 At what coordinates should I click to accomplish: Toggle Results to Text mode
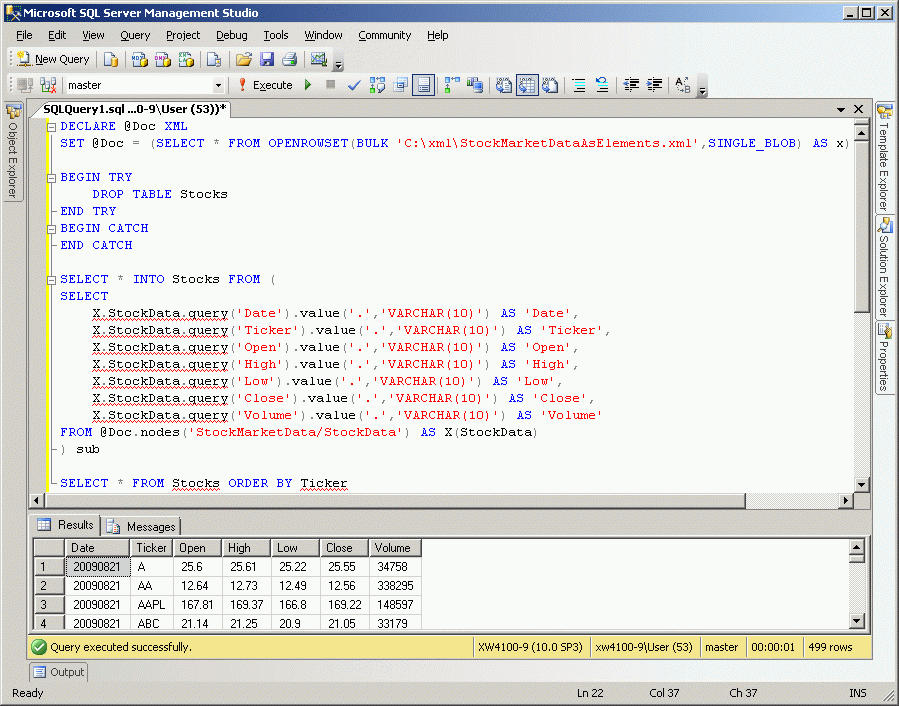(504, 85)
